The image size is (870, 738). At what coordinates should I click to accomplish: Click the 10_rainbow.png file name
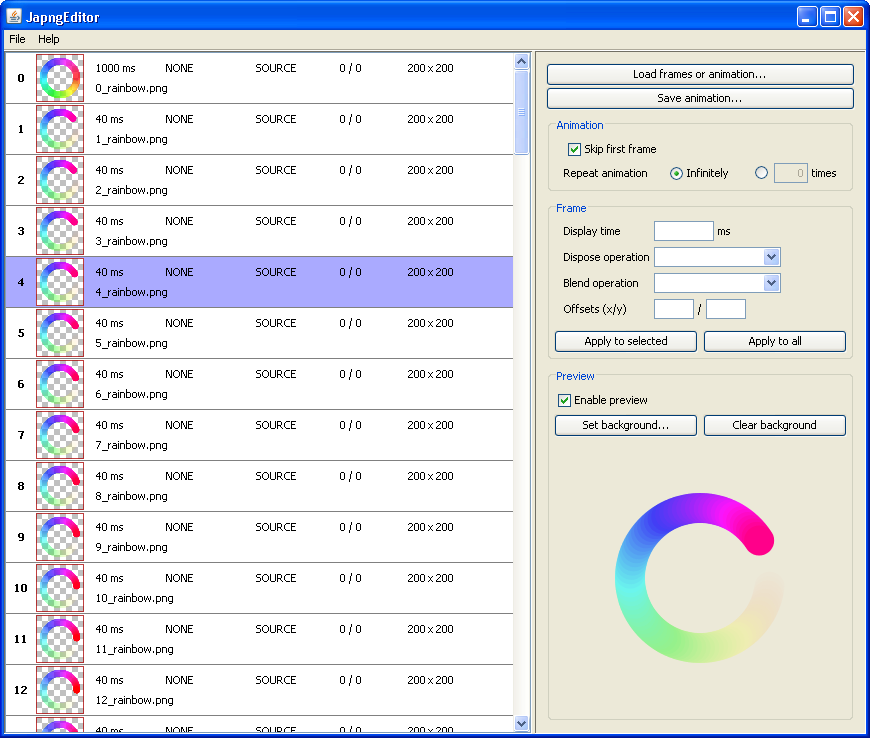click(134, 599)
